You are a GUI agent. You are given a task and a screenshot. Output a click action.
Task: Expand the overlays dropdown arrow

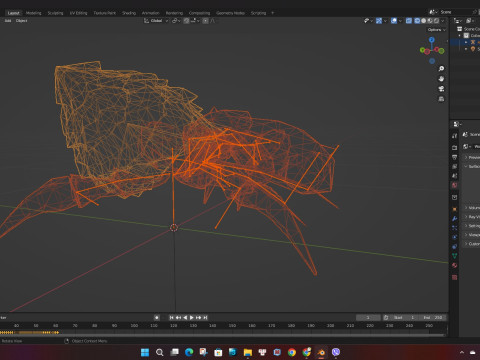tap(400, 21)
